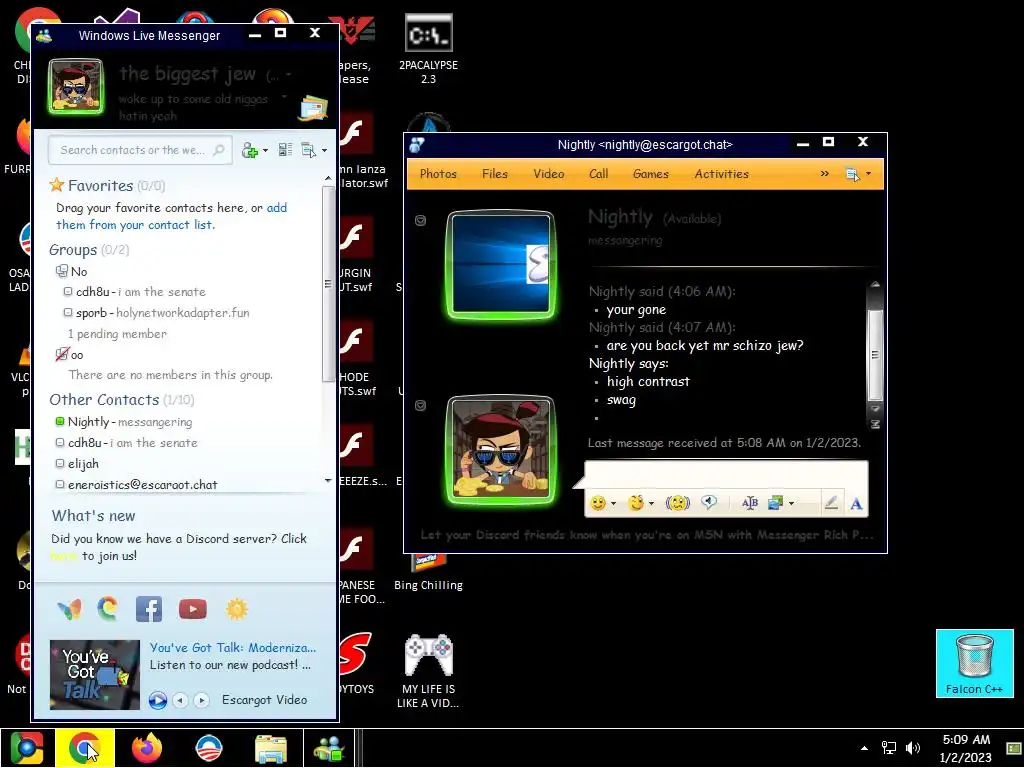Open the personal message dropdown arrow
This screenshot has height=768, width=1024.
(x=283, y=98)
